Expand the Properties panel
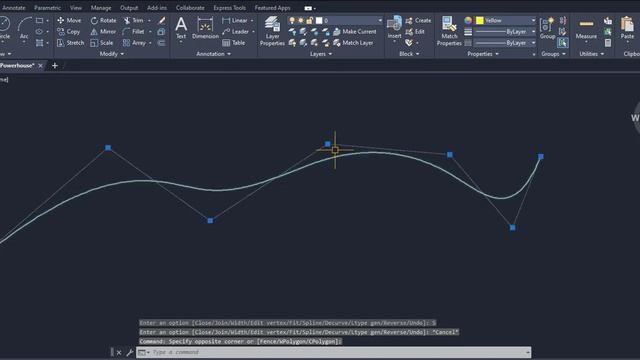Screen dimensions: 640x360 483,54
